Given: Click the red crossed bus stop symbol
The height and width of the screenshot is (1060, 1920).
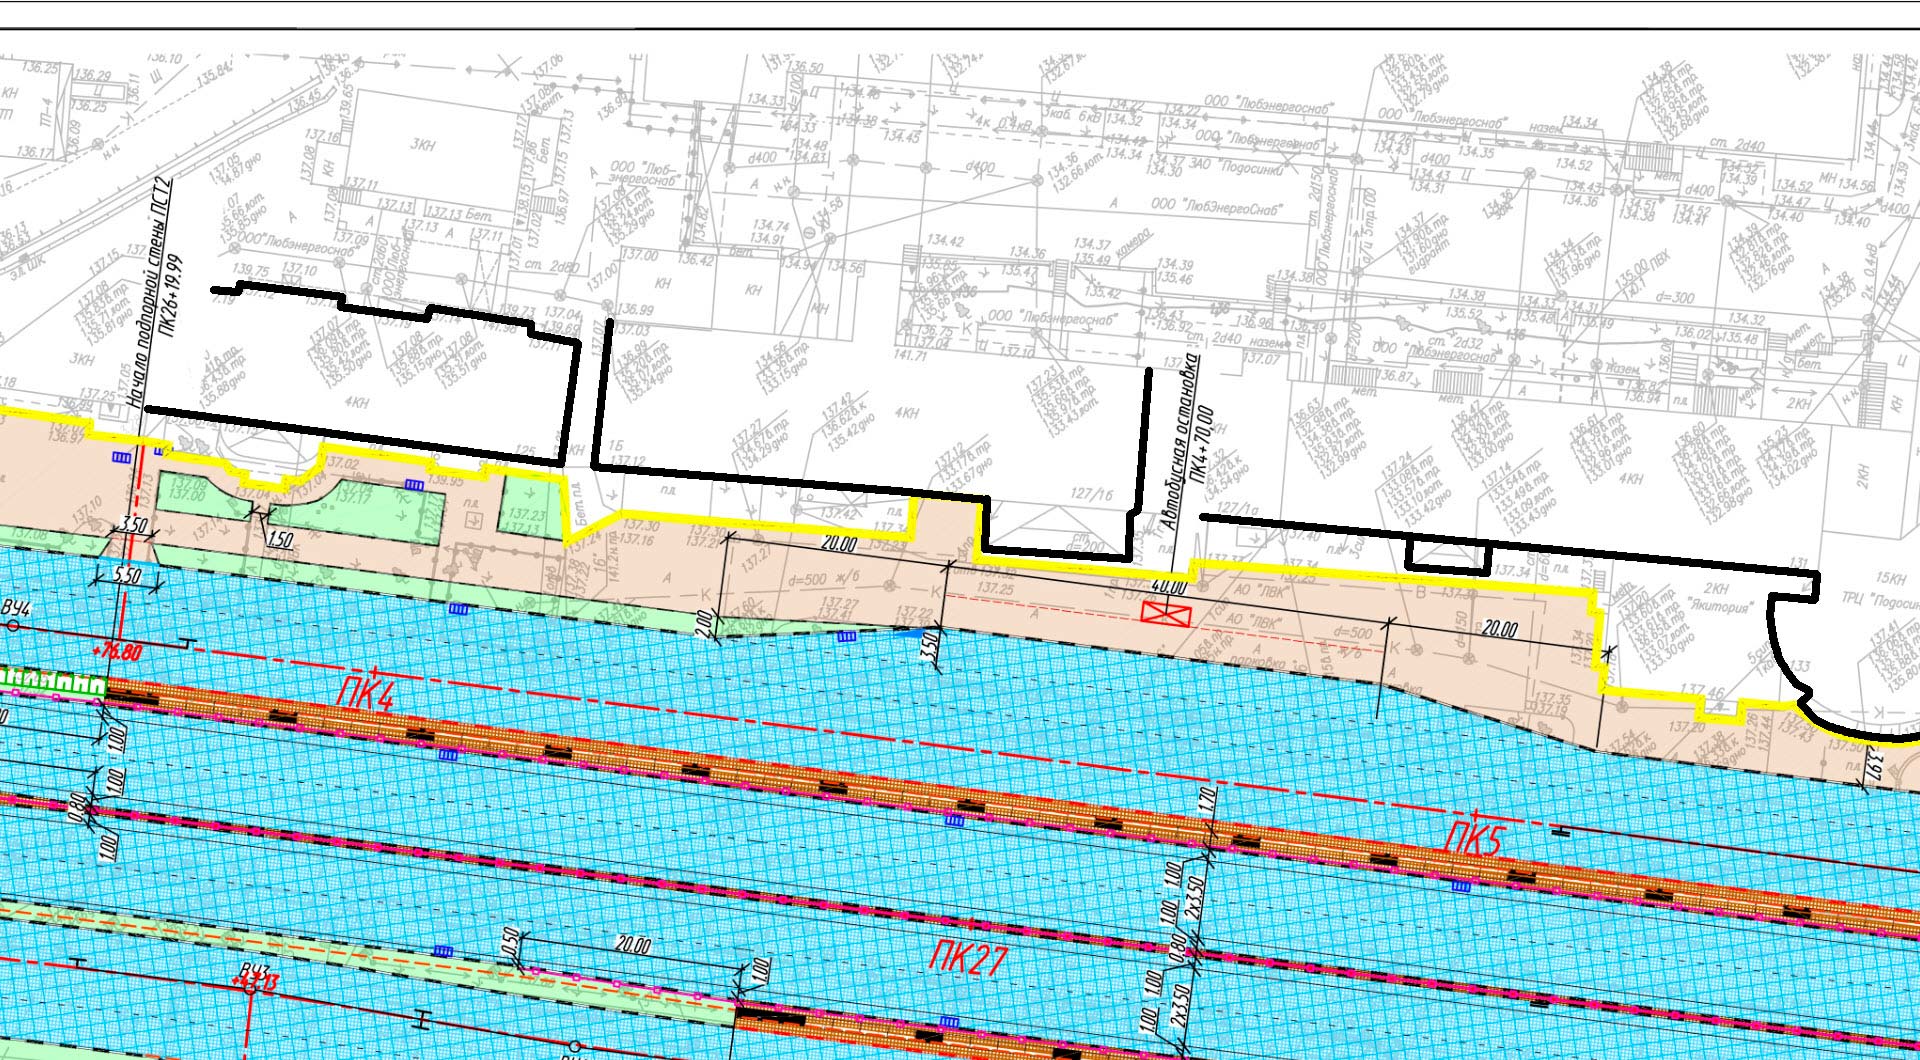Looking at the screenshot, I should click(1166, 613).
